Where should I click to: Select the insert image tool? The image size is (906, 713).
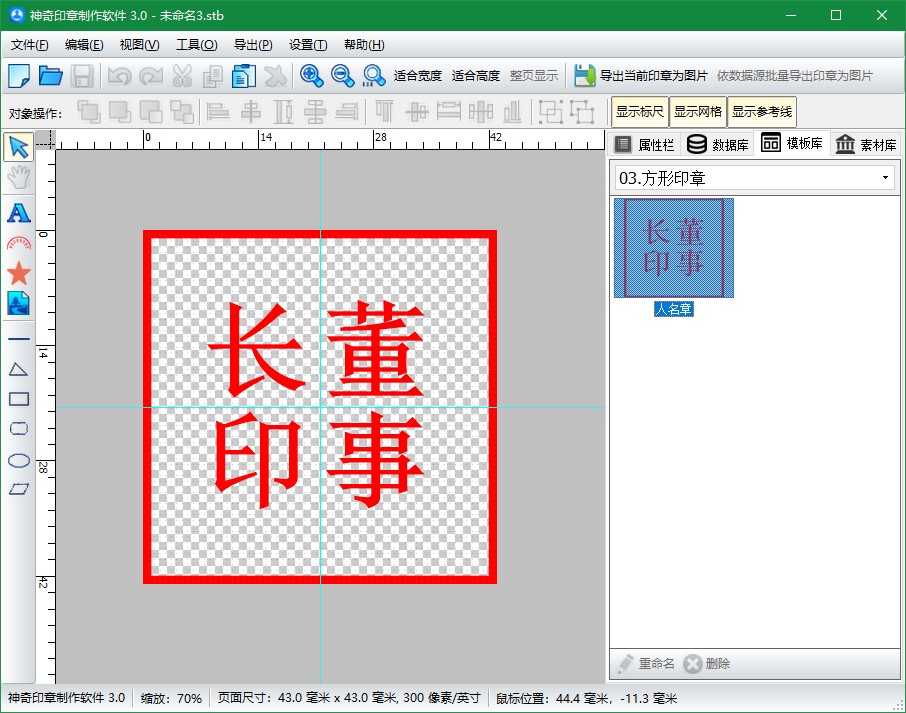point(18,303)
